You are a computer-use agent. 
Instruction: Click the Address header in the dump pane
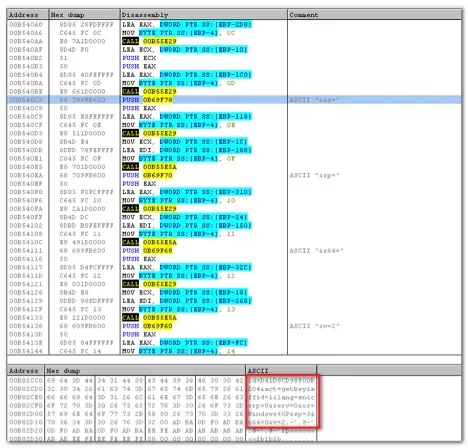(26, 371)
